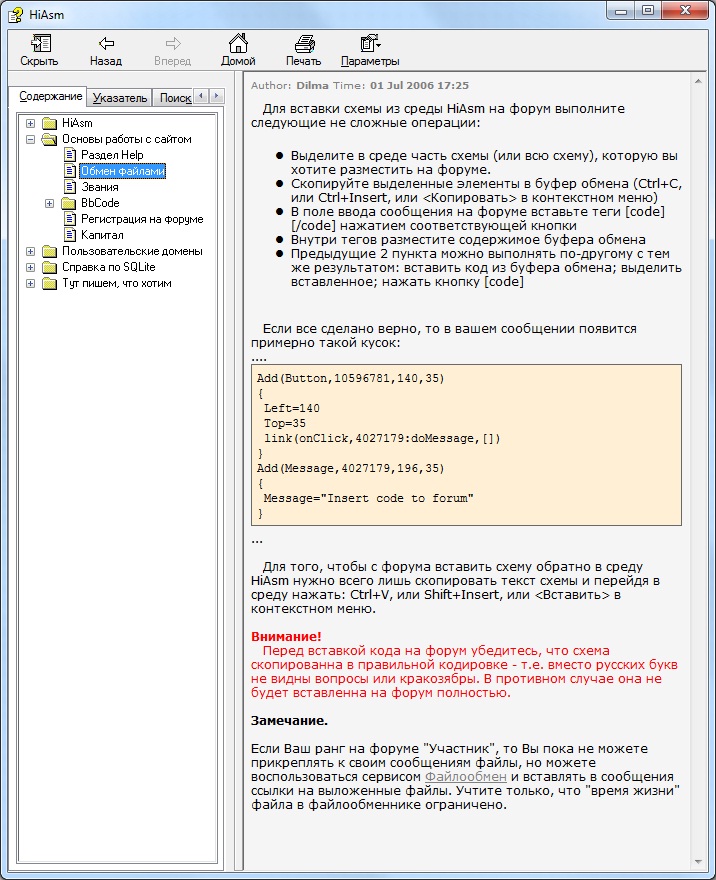Viewport: 716px width, 880px height.
Task: Click Основы работы с сайтом open-folder icon
Action: coord(50,139)
